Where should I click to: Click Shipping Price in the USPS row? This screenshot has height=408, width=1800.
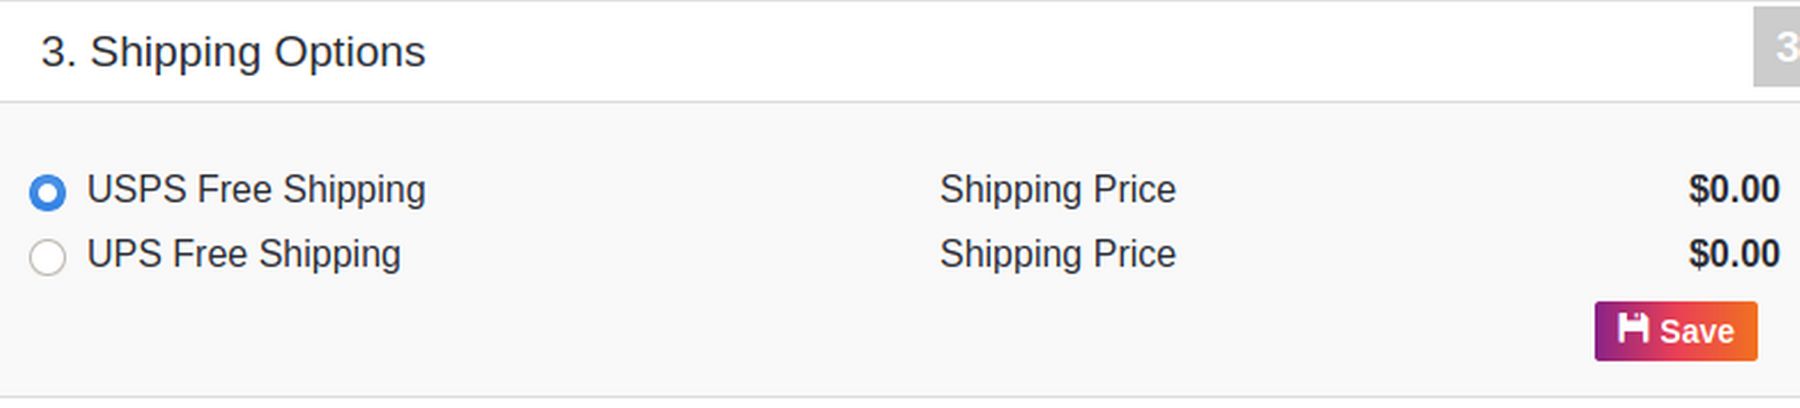pos(1057,190)
